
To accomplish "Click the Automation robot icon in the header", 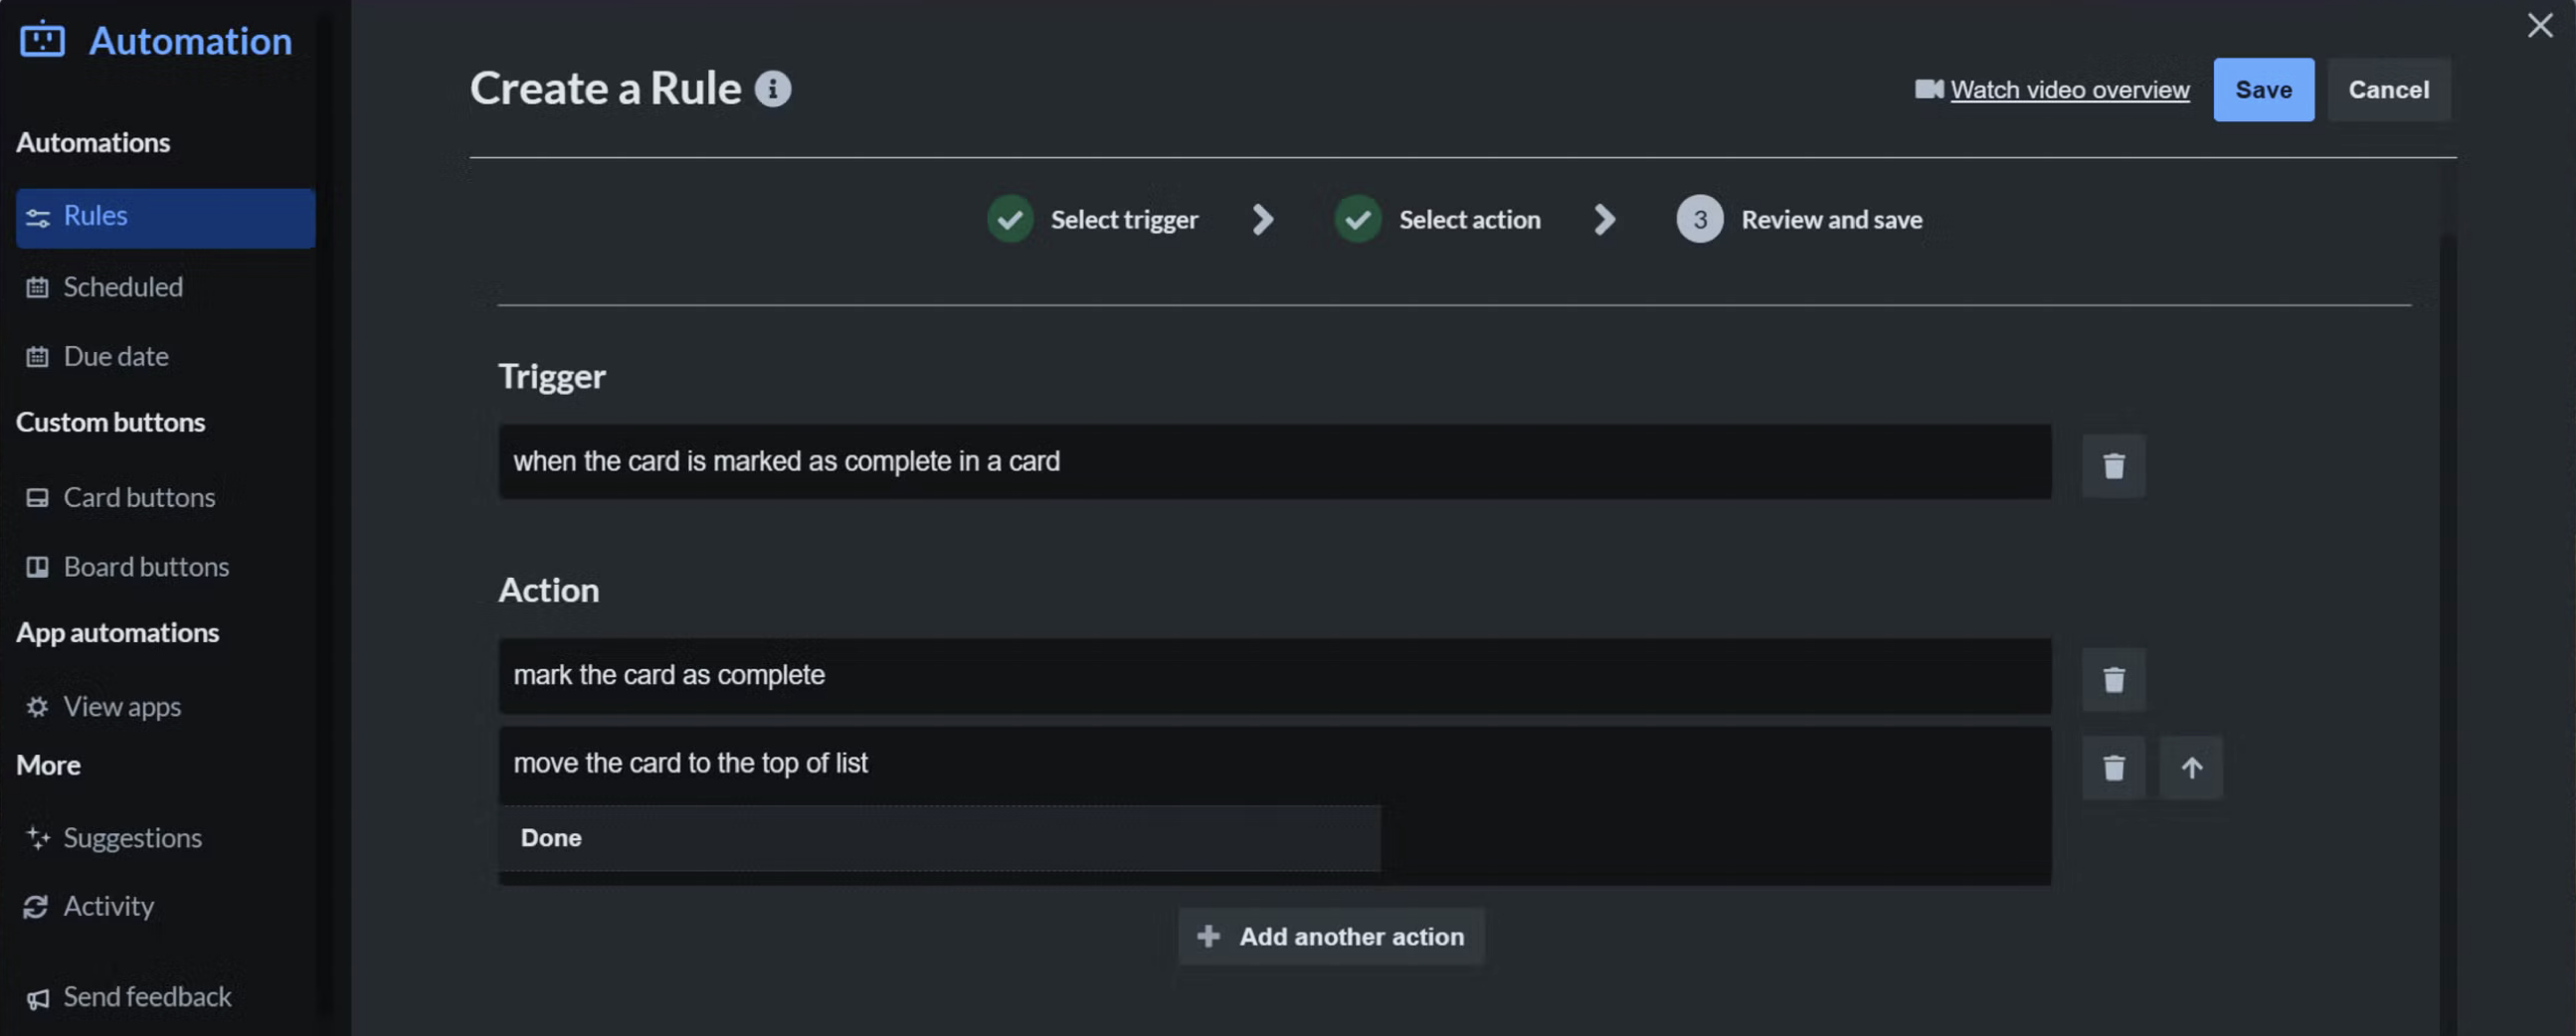I will [43, 40].
